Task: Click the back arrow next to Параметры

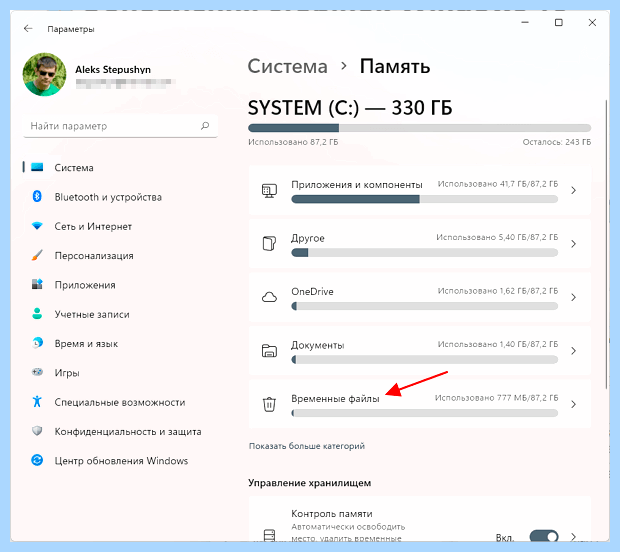Action: click(x=28, y=28)
